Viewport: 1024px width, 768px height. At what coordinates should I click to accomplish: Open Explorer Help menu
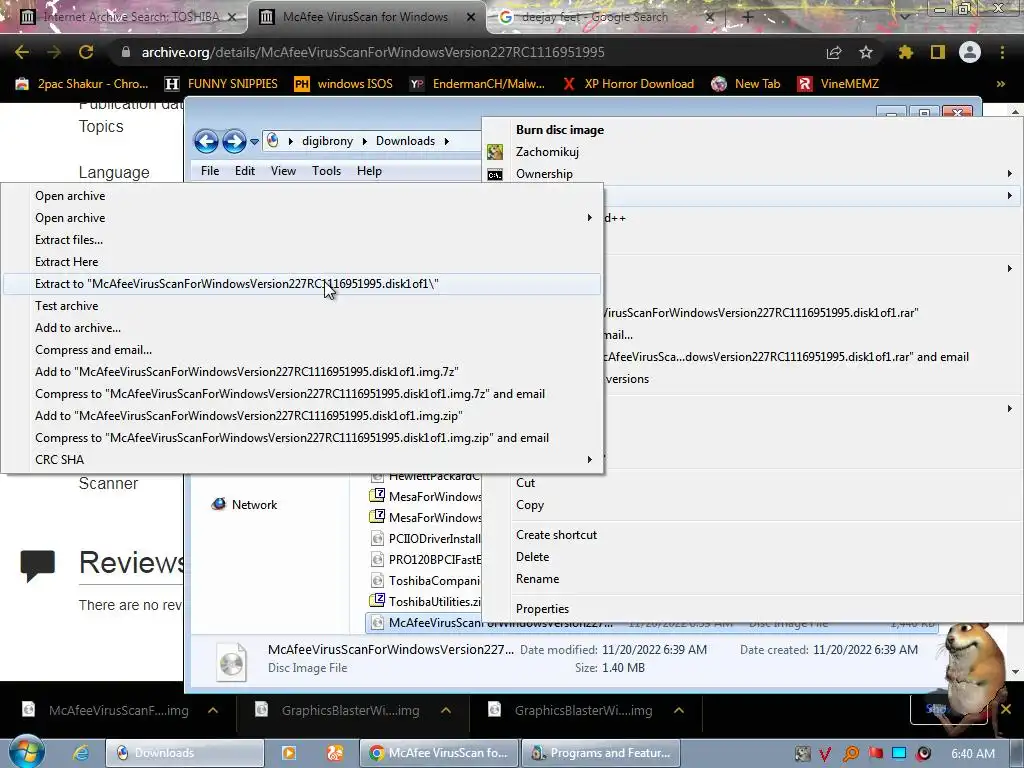[369, 170]
